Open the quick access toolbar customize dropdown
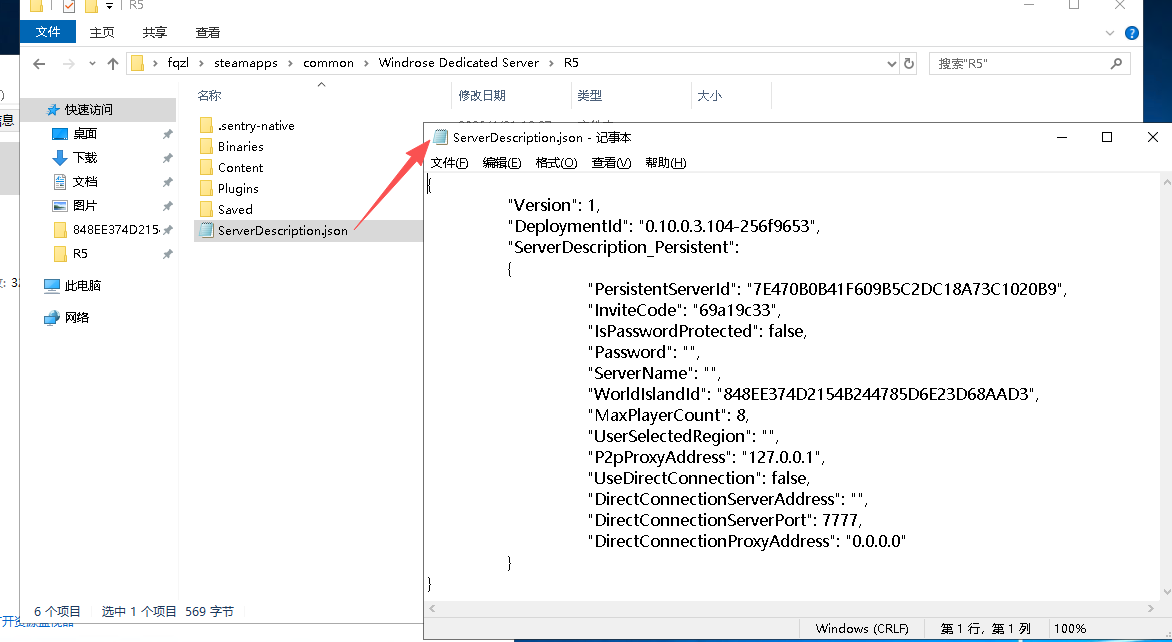The width and height of the screenshot is (1172, 642). [x=109, y=6]
